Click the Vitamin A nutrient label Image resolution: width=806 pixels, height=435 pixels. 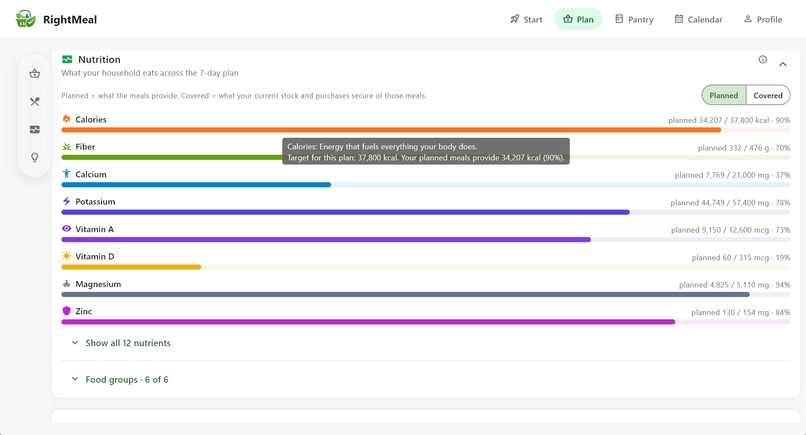click(x=95, y=229)
